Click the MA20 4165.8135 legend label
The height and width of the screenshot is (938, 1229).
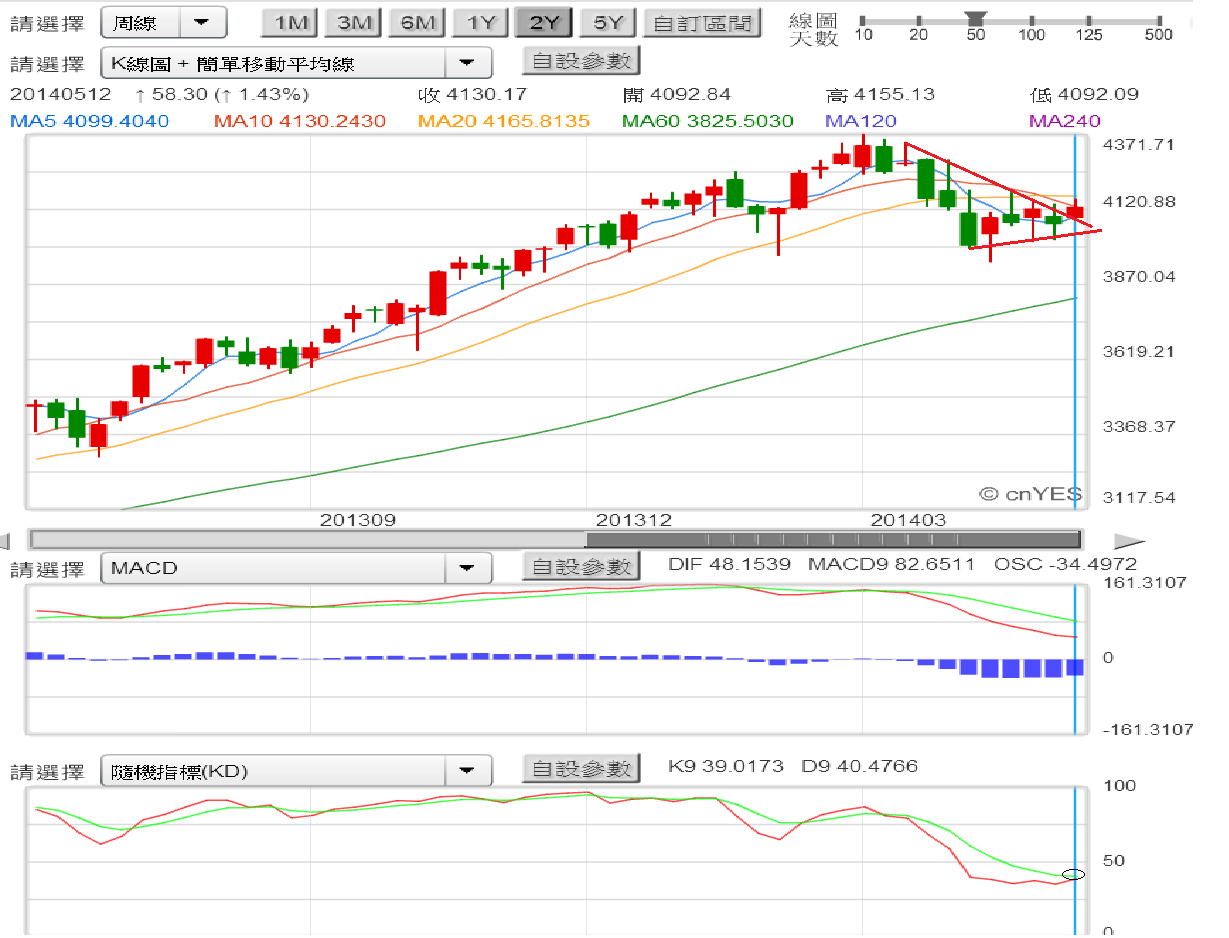504,121
